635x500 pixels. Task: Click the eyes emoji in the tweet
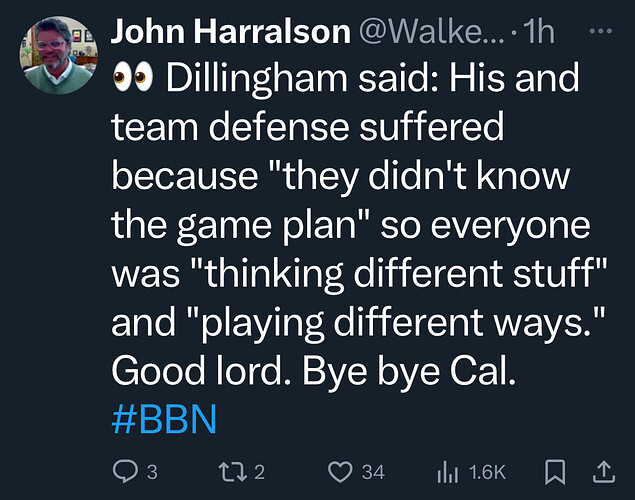click(132, 77)
